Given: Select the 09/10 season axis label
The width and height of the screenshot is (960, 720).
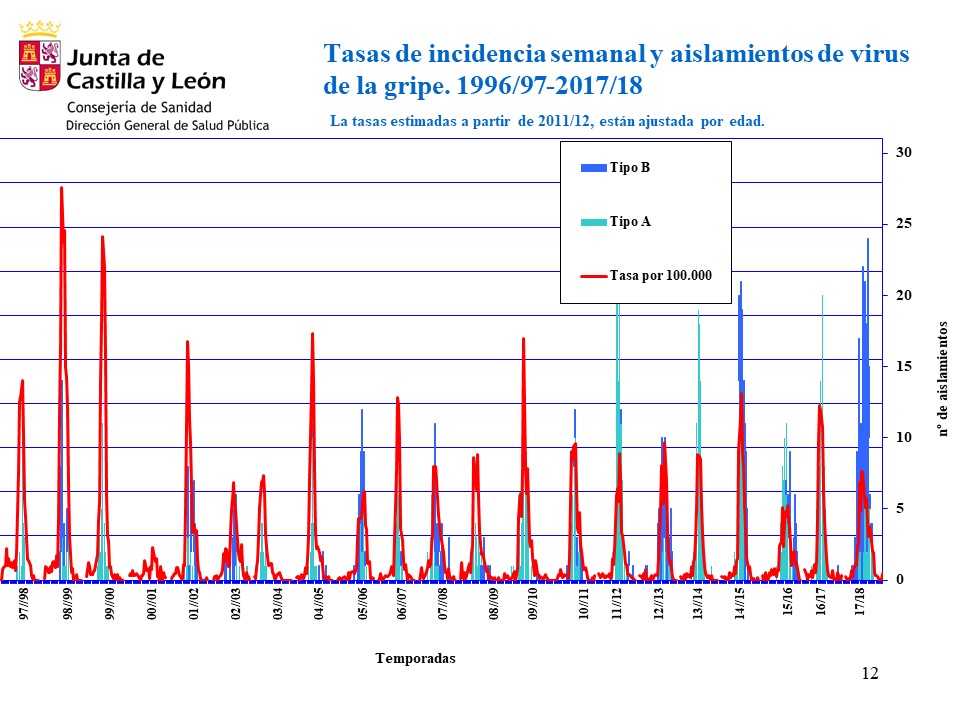Looking at the screenshot, I should point(534,605).
